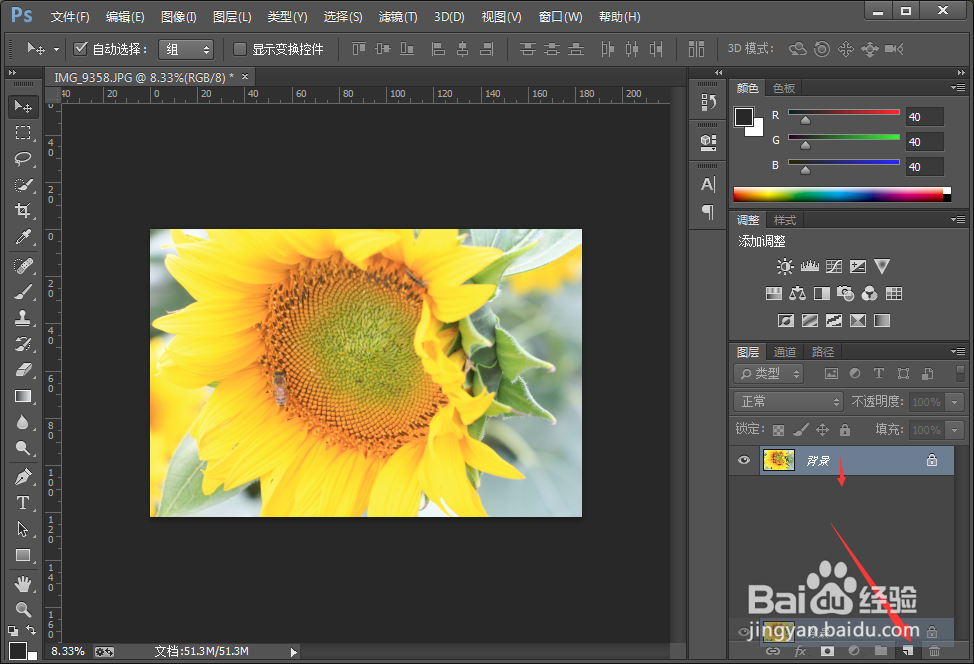Open the Paragraph panel icon
Viewport: 974px width, 664px height.
(708, 212)
